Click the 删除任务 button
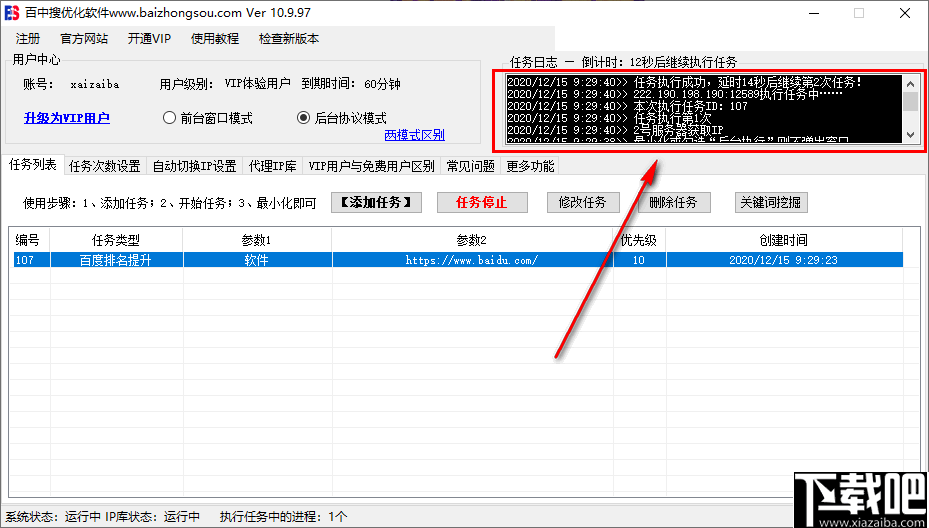 (674, 203)
